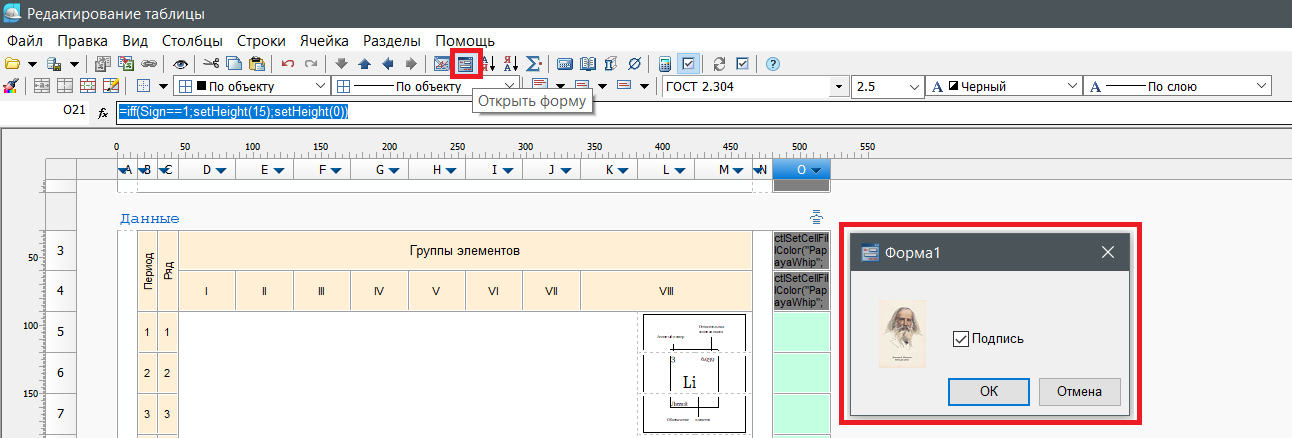Viewport: 1292px width, 438px height.
Task: Click the scissors Cut icon
Action: (211, 64)
